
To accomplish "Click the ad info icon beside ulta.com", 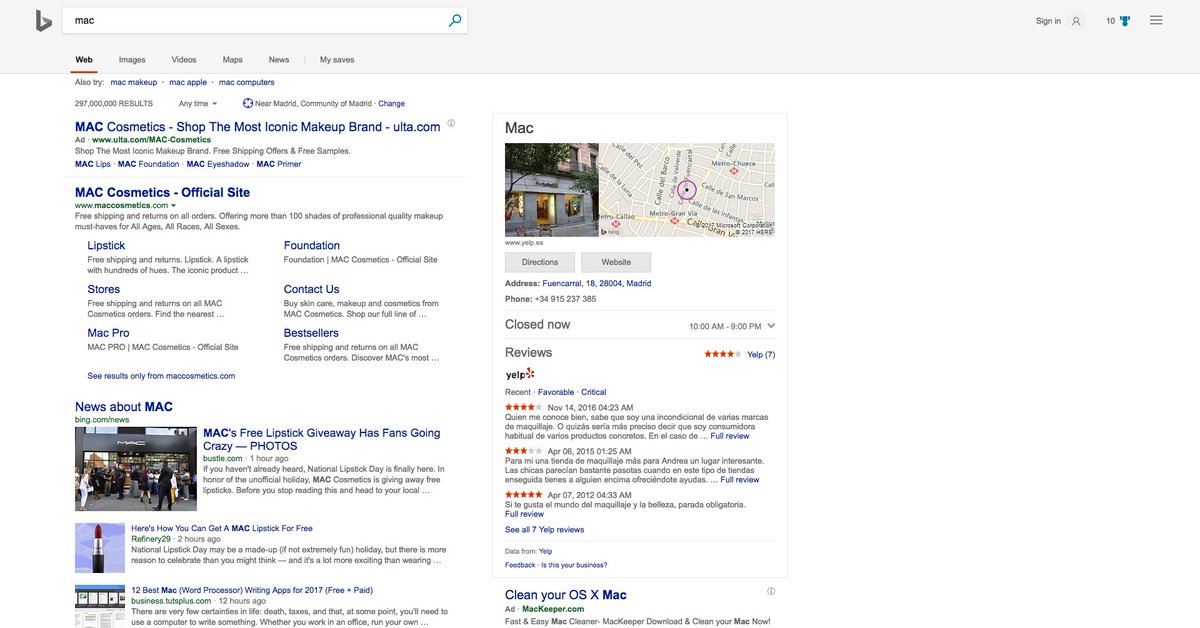I will click(451, 124).
